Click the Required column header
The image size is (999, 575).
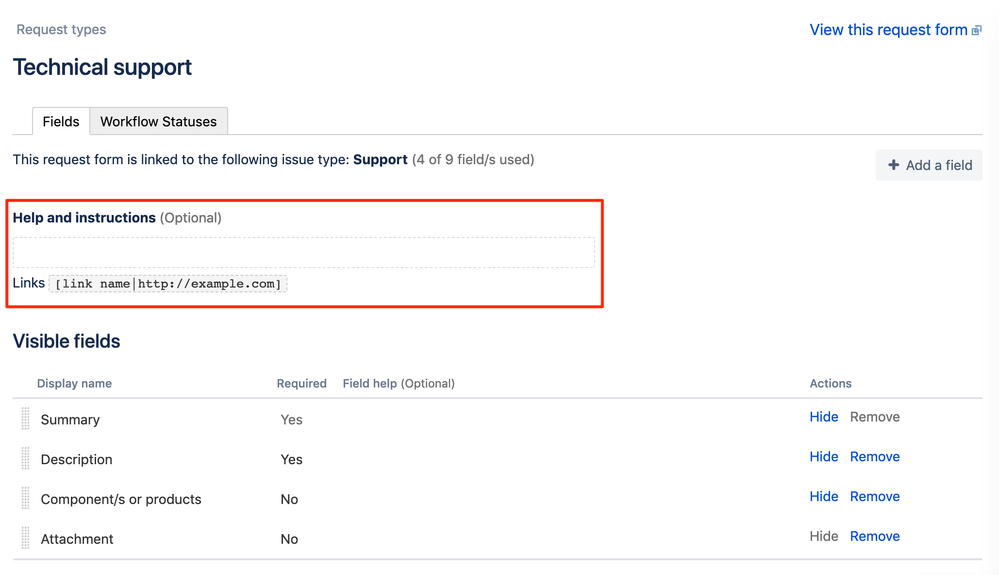[301, 383]
